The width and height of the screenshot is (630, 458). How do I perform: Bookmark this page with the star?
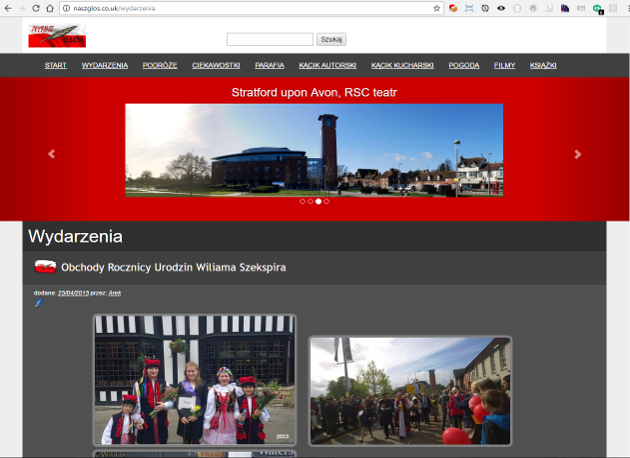point(436,8)
